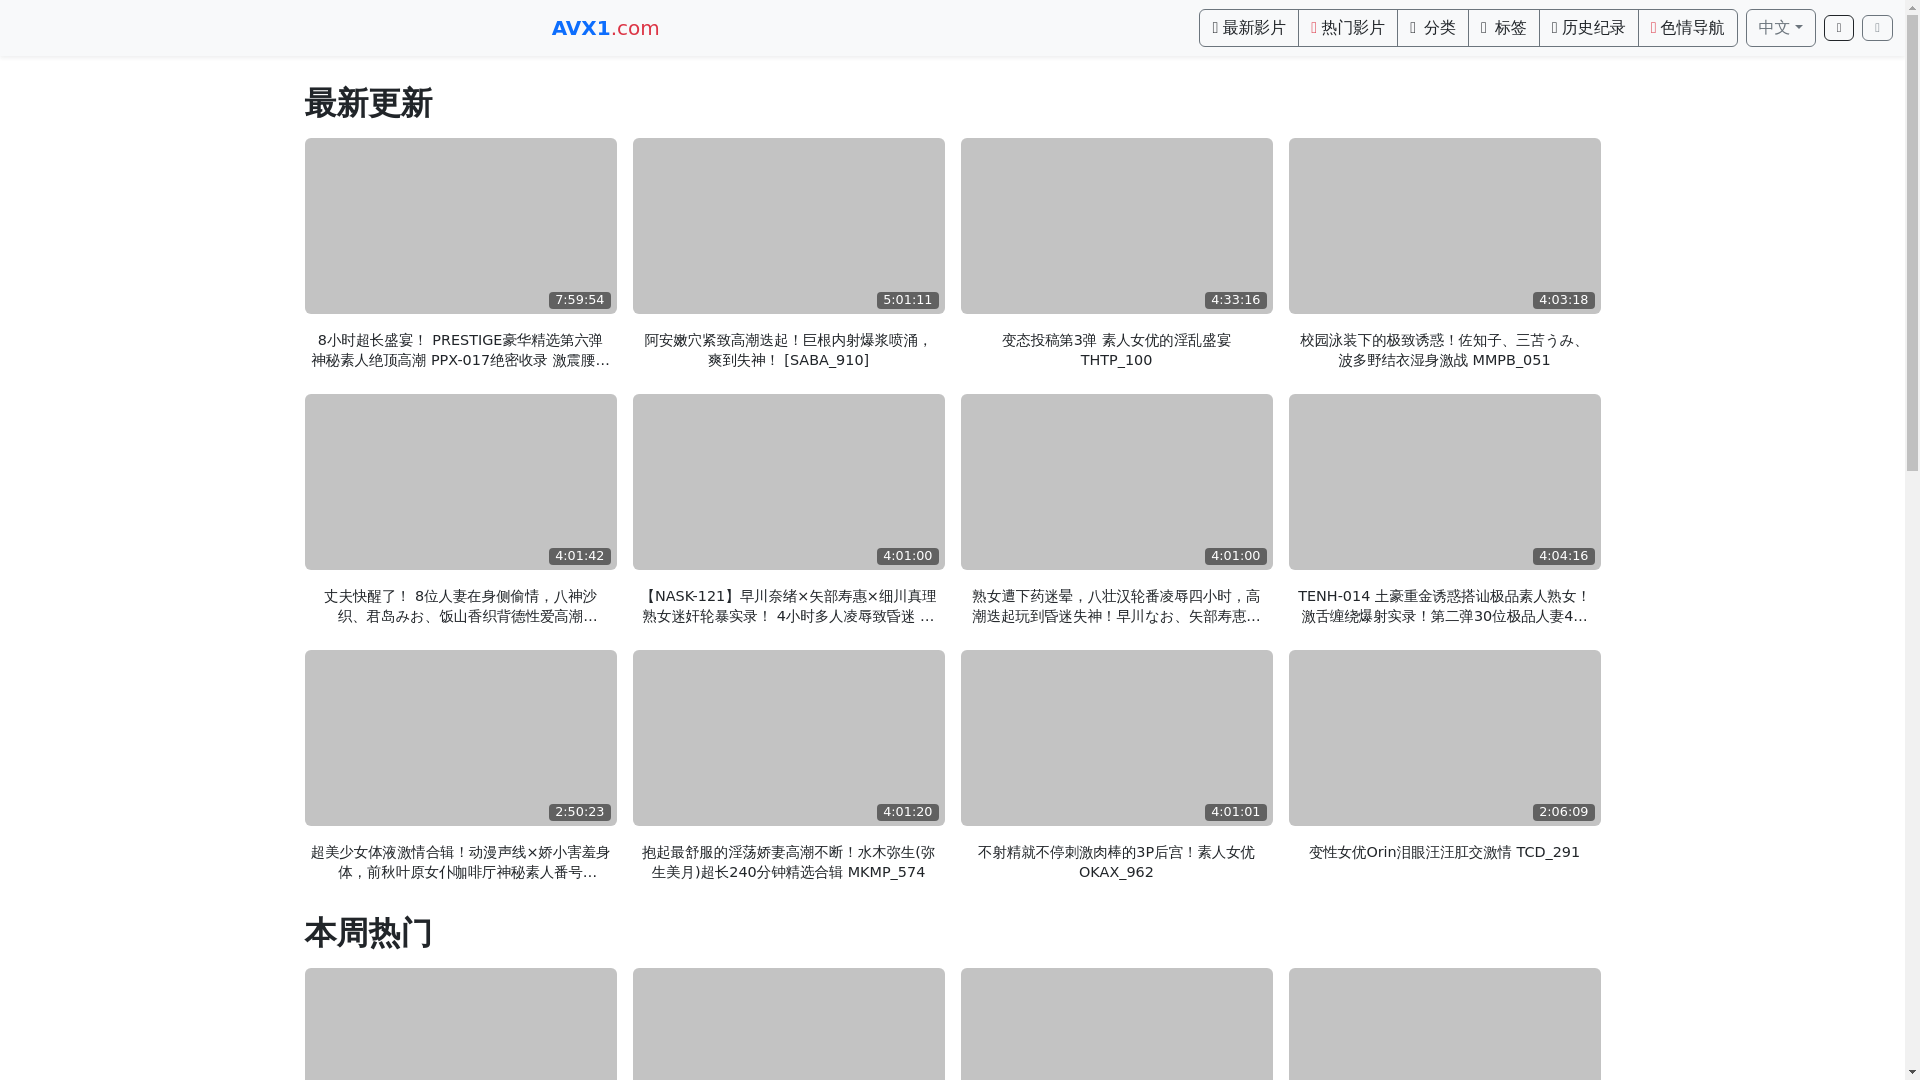The width and height of the screenshot is (1920, 1080).
Task: Click the 最新更新 section heading
Action: point(368,104)
